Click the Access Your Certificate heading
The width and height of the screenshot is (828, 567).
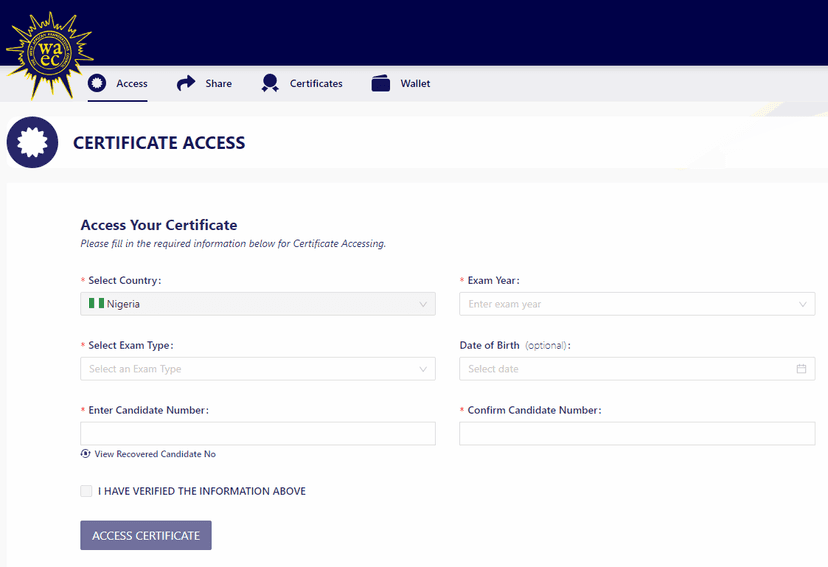tap(159, 225)
